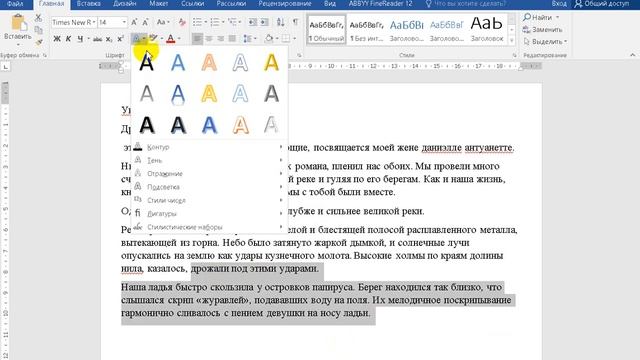The height and width of the screenshot is (360, 640).
Task: Open bulleted list dropdown
Action: coord(205,22)
